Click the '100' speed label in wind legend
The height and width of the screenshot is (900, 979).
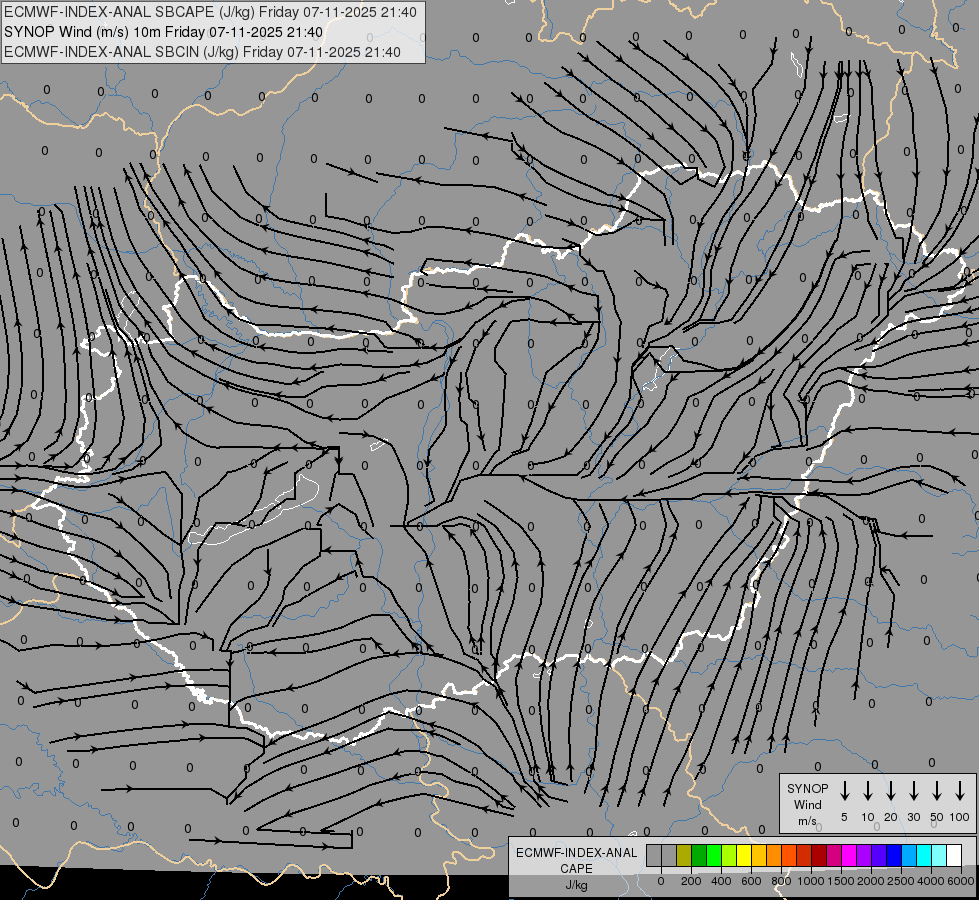960,817
